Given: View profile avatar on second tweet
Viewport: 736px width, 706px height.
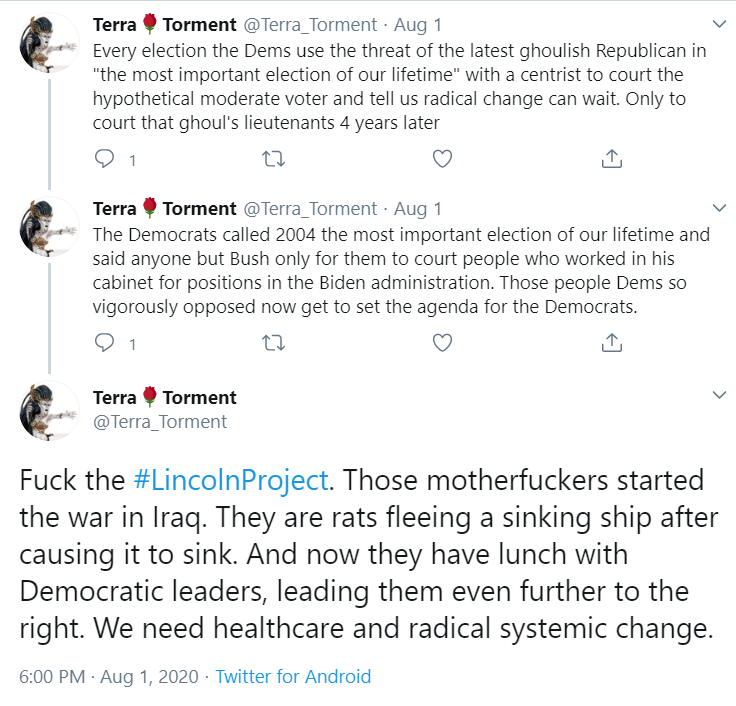Looking at the screenshot, I should pos(49,227).
